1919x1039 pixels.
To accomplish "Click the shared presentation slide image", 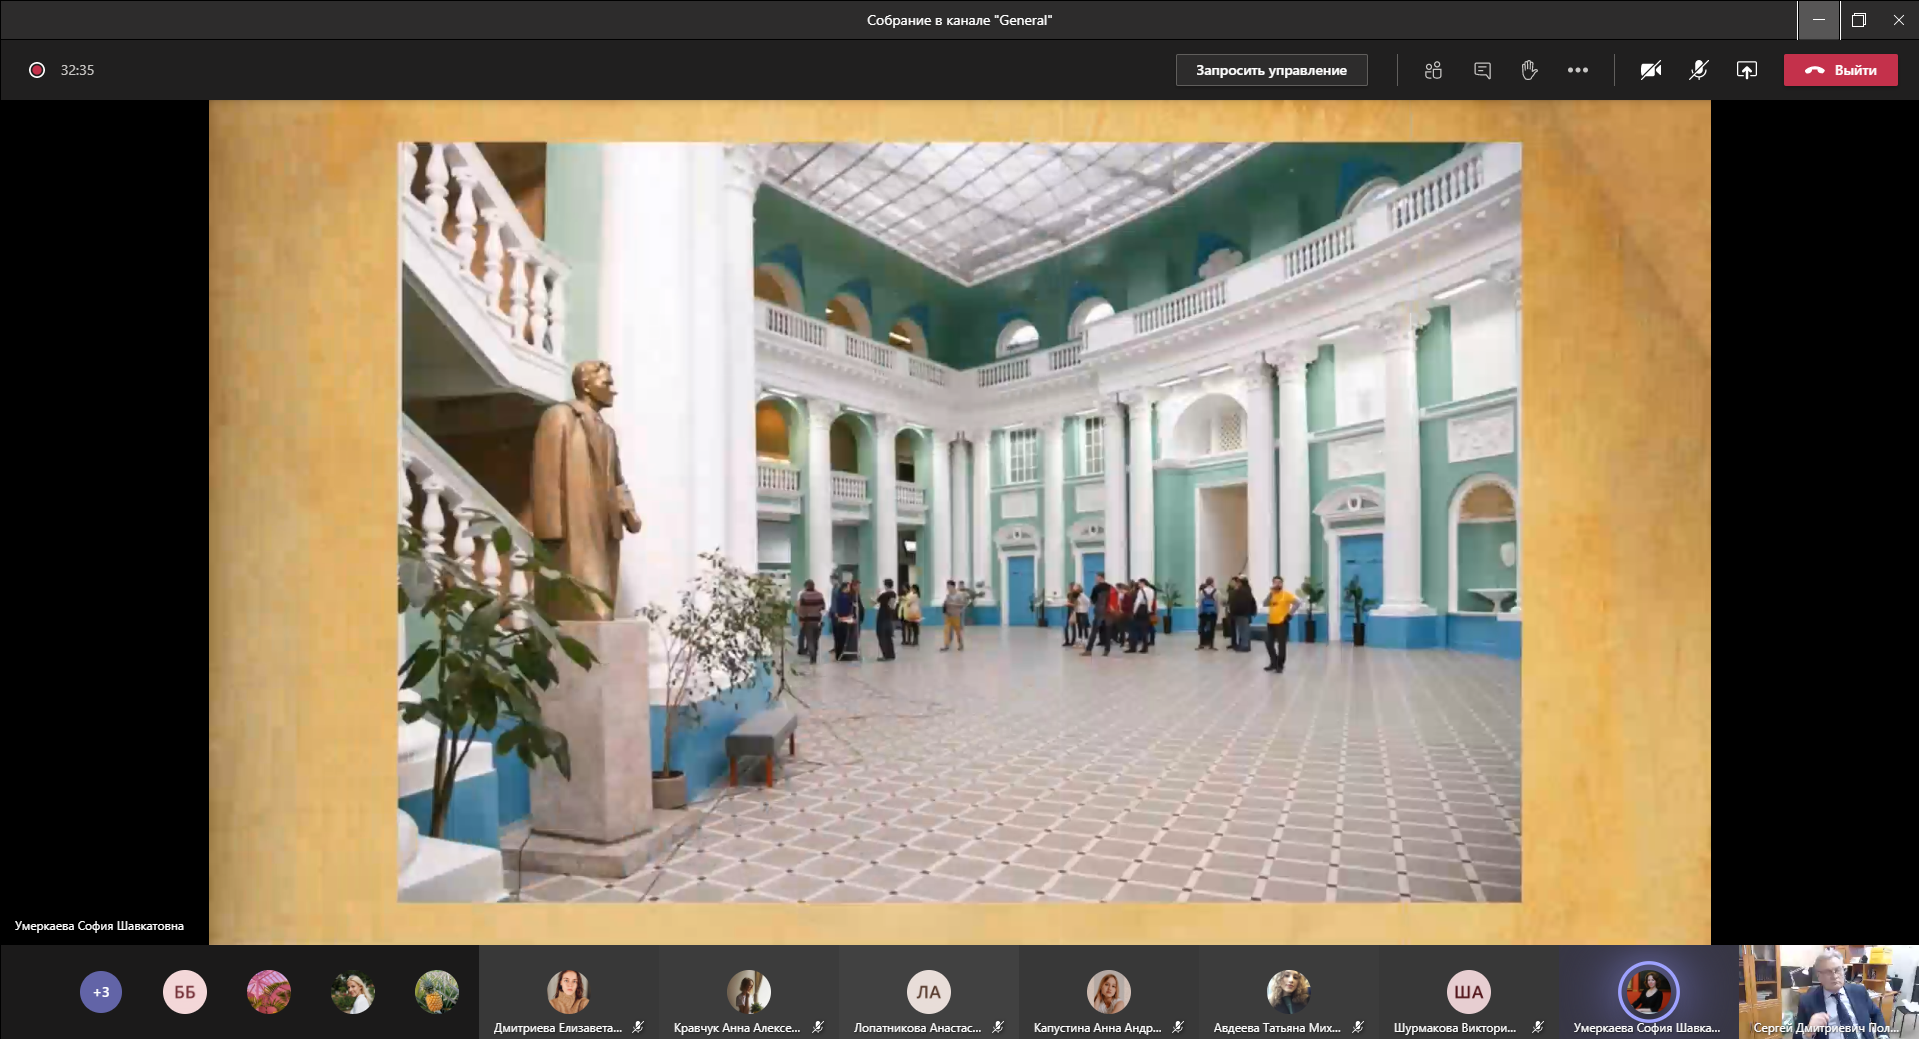I will (x=959, y=522).
